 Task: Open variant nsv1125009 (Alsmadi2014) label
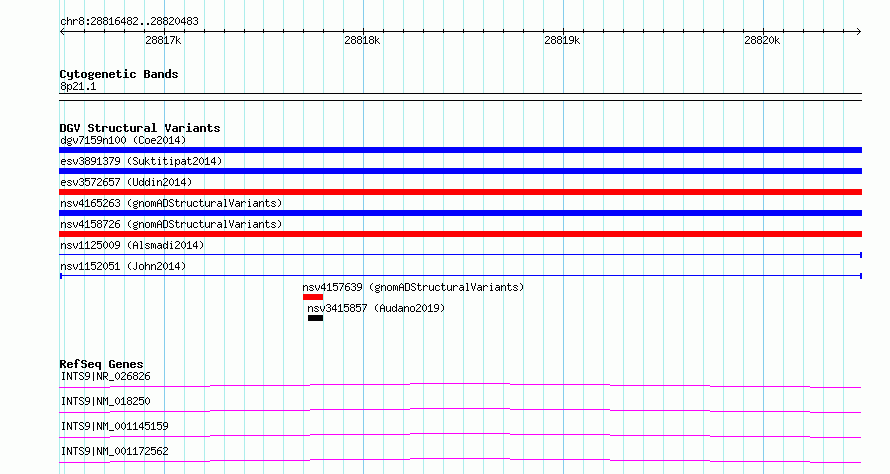click(132, 245)
